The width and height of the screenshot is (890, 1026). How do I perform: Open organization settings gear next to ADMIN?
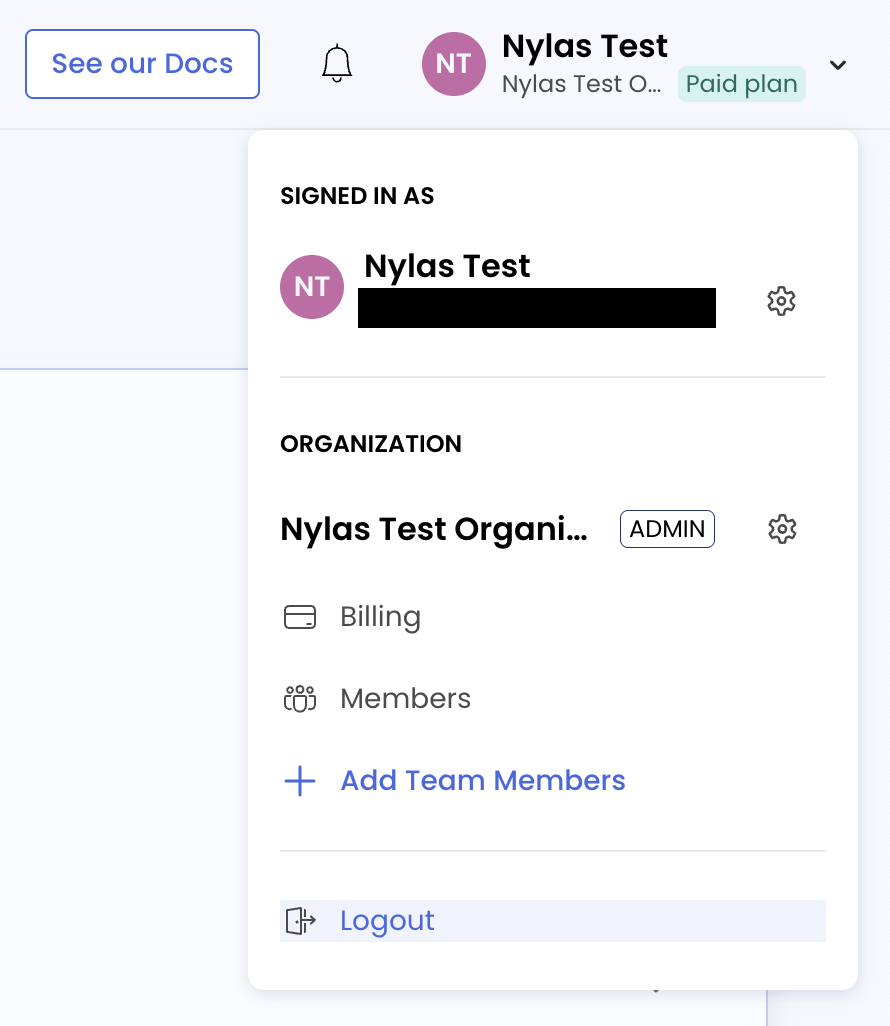coord(781,529)
